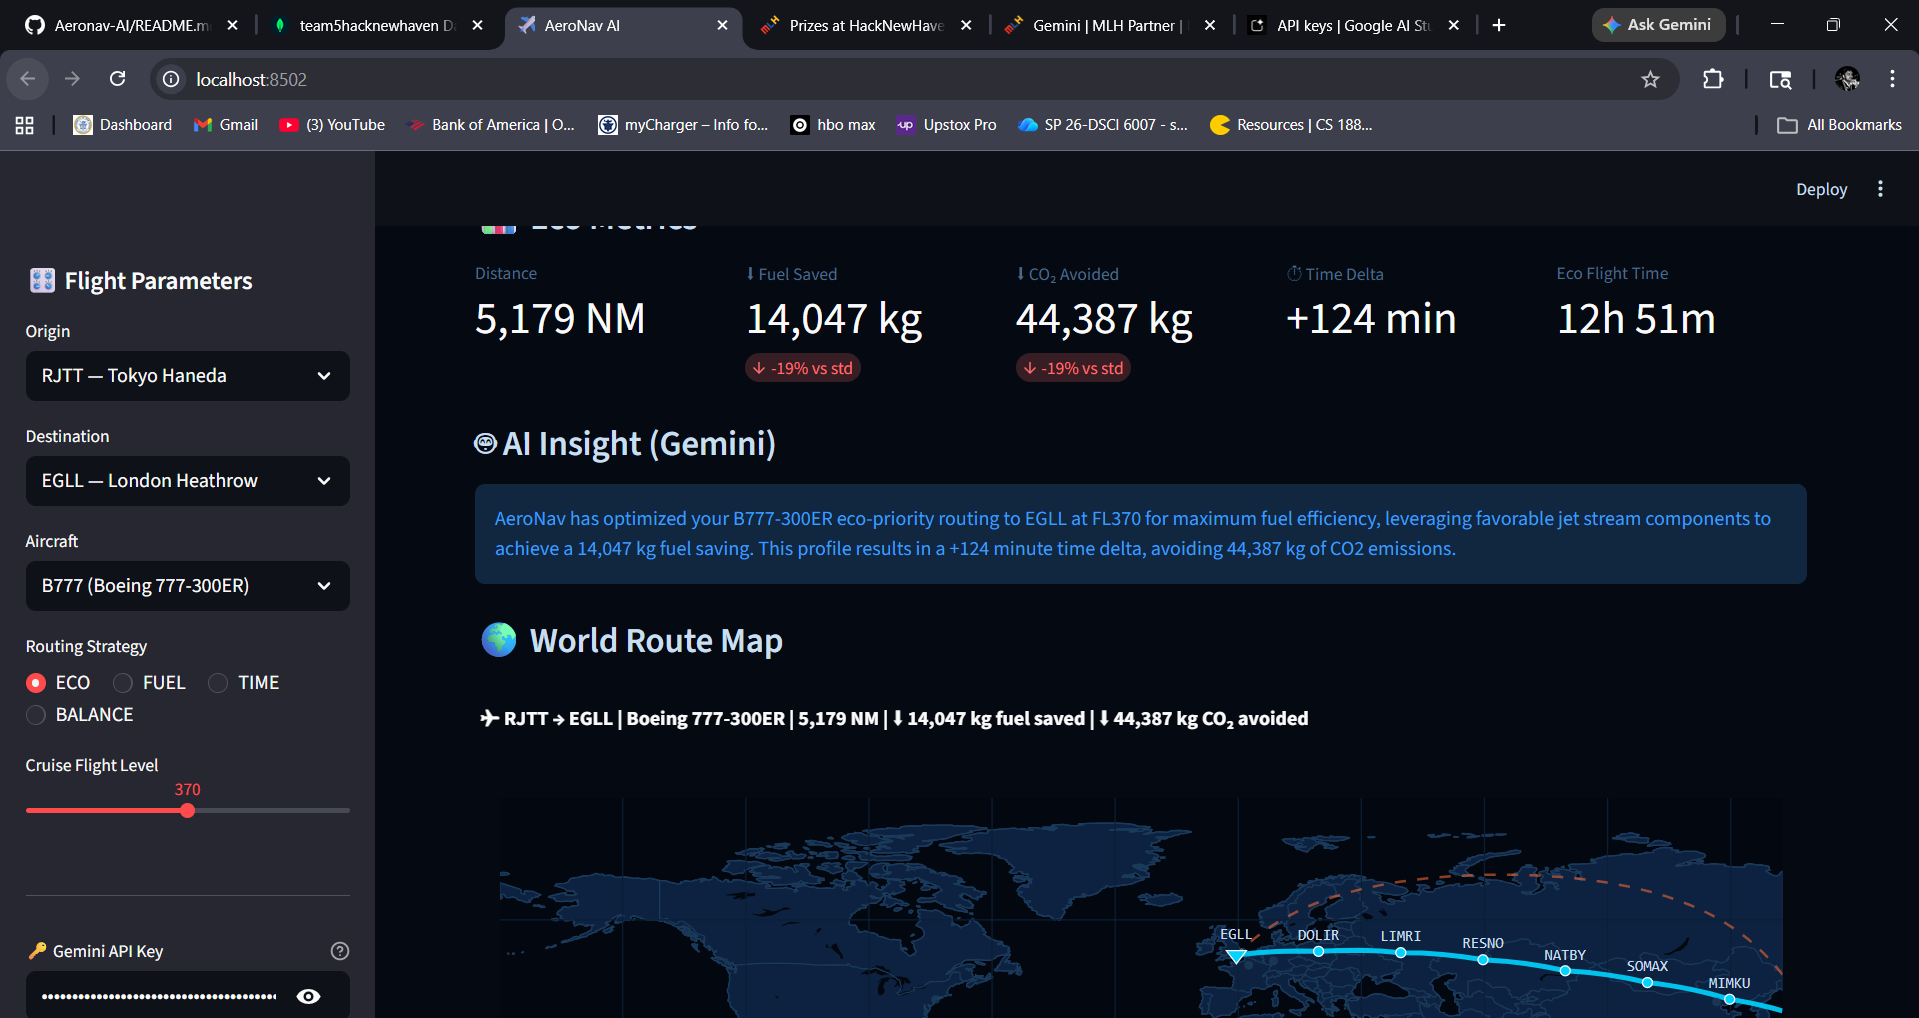Open the hbo max bookmark
1919x1018 pixels.
[x=833, y=125]
